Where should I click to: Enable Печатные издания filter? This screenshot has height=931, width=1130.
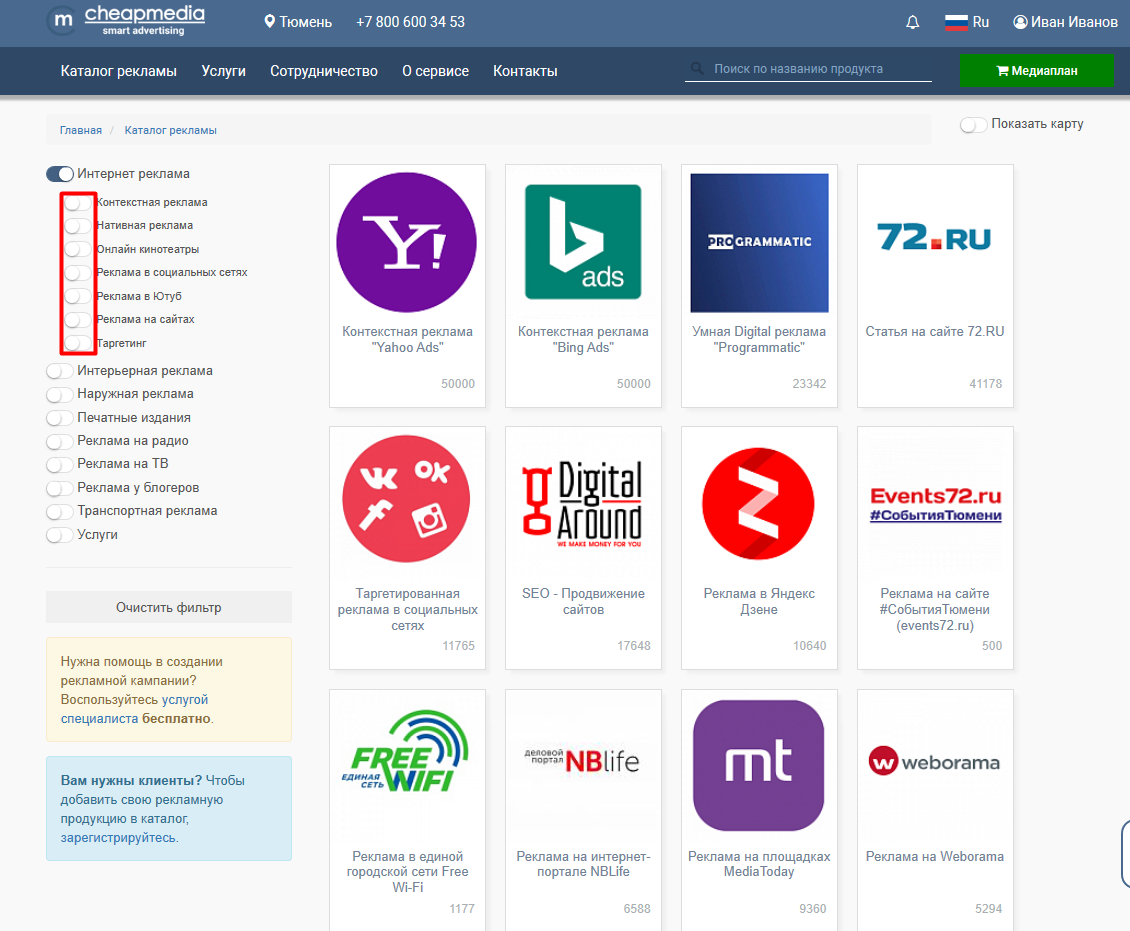click(60, 418)
